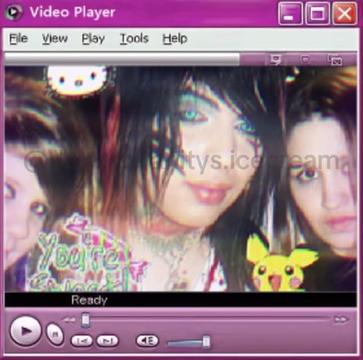363x360 pixels.
Task: Mute audio with the speaker button
Action: tap(147, 341)
